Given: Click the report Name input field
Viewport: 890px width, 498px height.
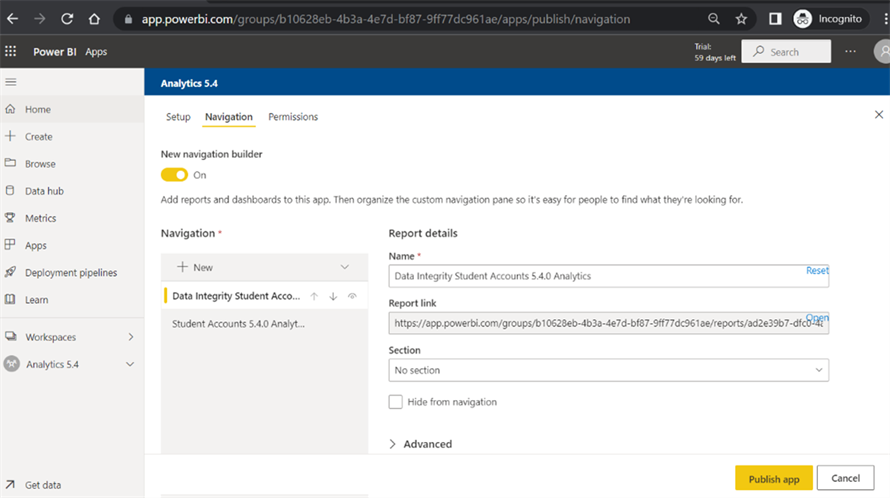Looking at the screenshot, I should [608, 276].
